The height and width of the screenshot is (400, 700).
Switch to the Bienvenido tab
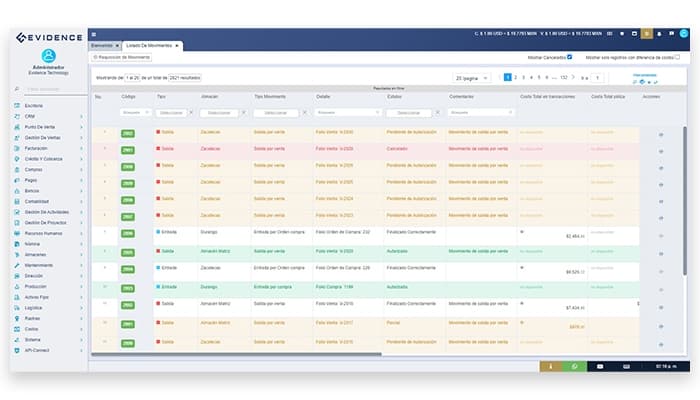(102, 45)
